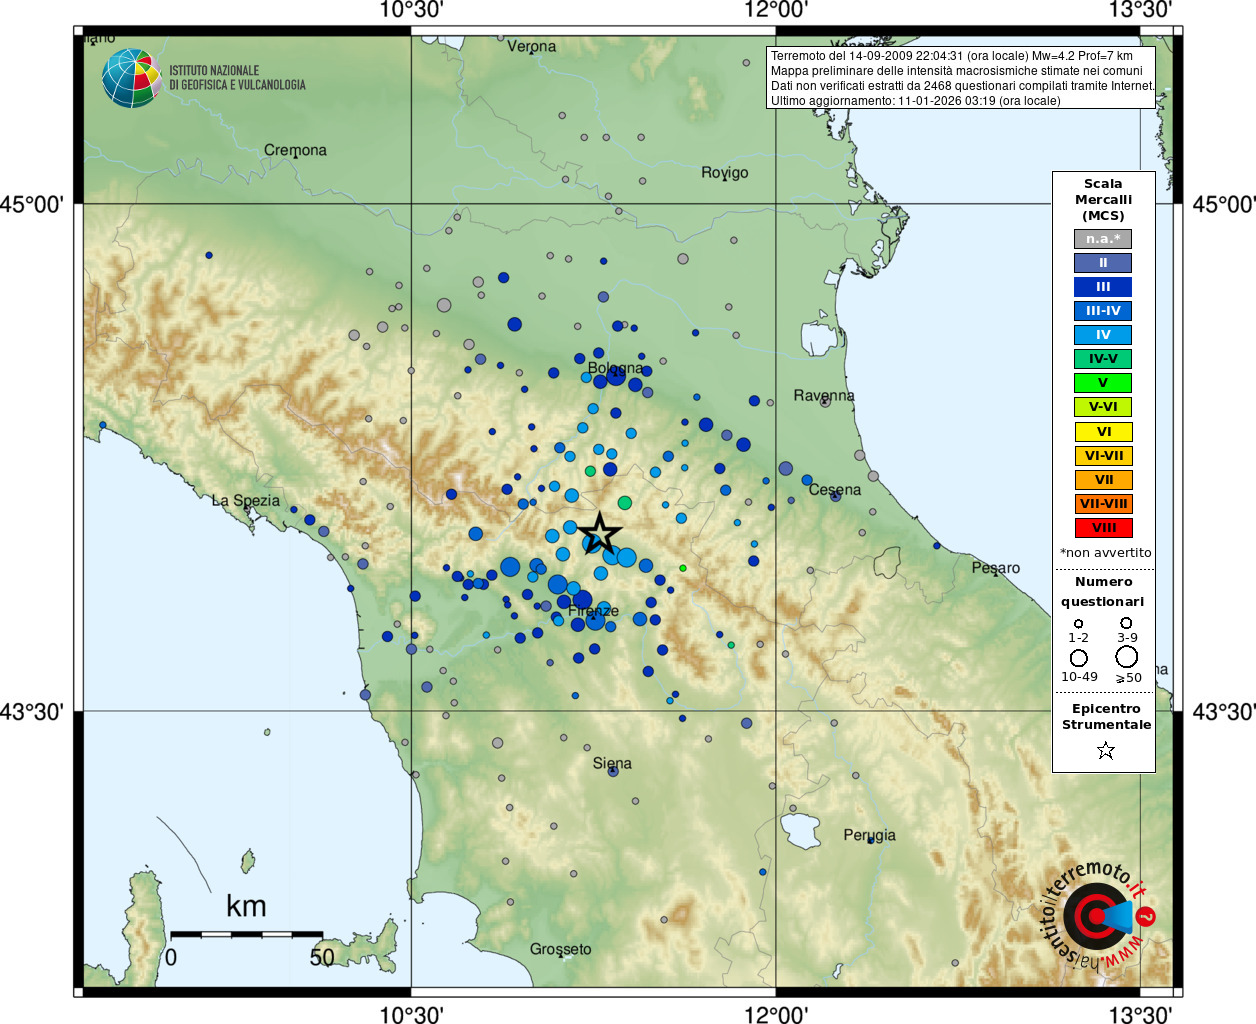Viewport: 1256px width, 1024px height.
Task: Click the V green legend swatch
Action: pyautogui.click(x=1103, y=383)
